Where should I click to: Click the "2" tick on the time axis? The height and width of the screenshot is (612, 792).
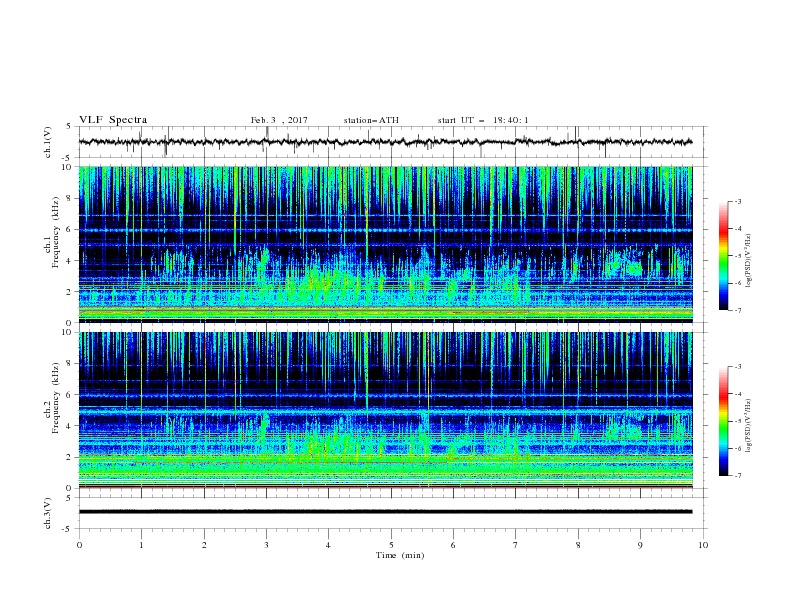tap(204, 545)
